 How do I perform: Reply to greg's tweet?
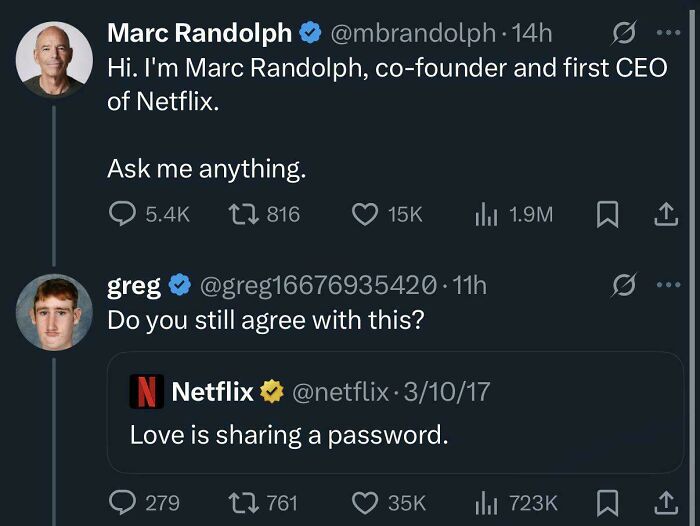[x=121, y=502]
